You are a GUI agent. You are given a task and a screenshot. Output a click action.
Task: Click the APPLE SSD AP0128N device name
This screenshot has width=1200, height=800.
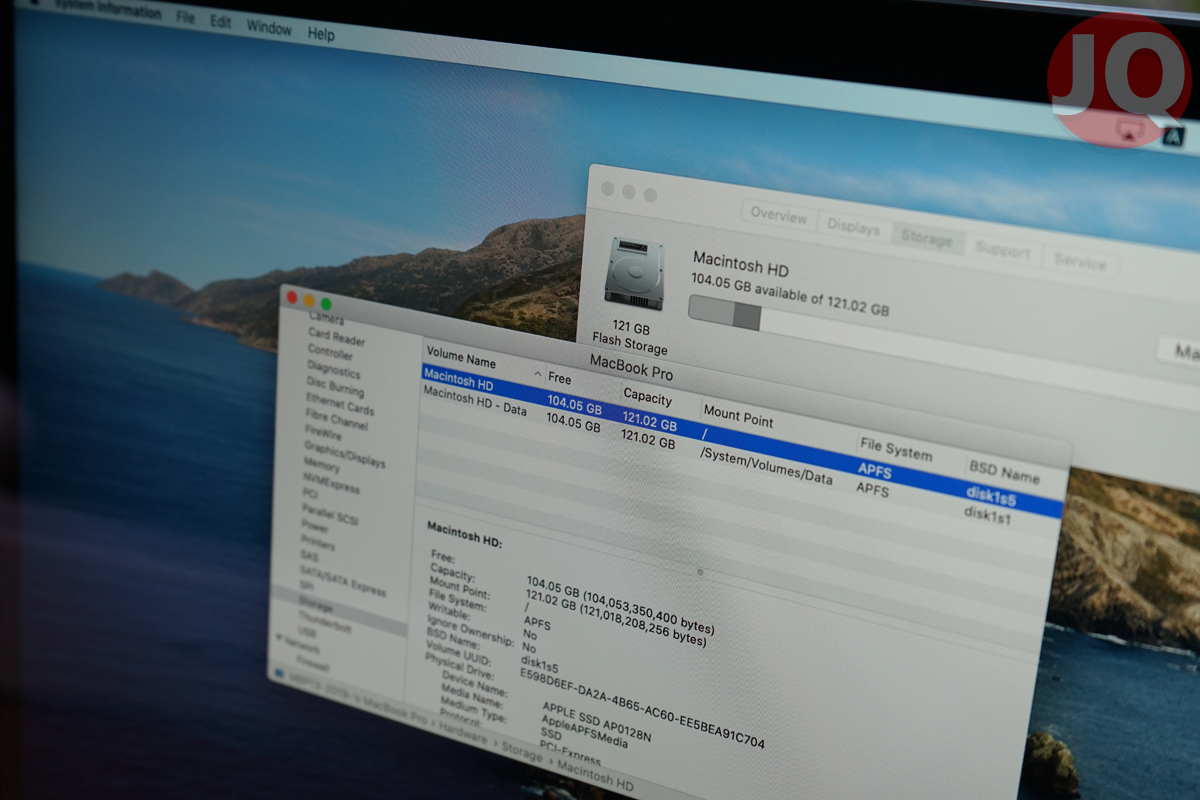coord(596,720)
